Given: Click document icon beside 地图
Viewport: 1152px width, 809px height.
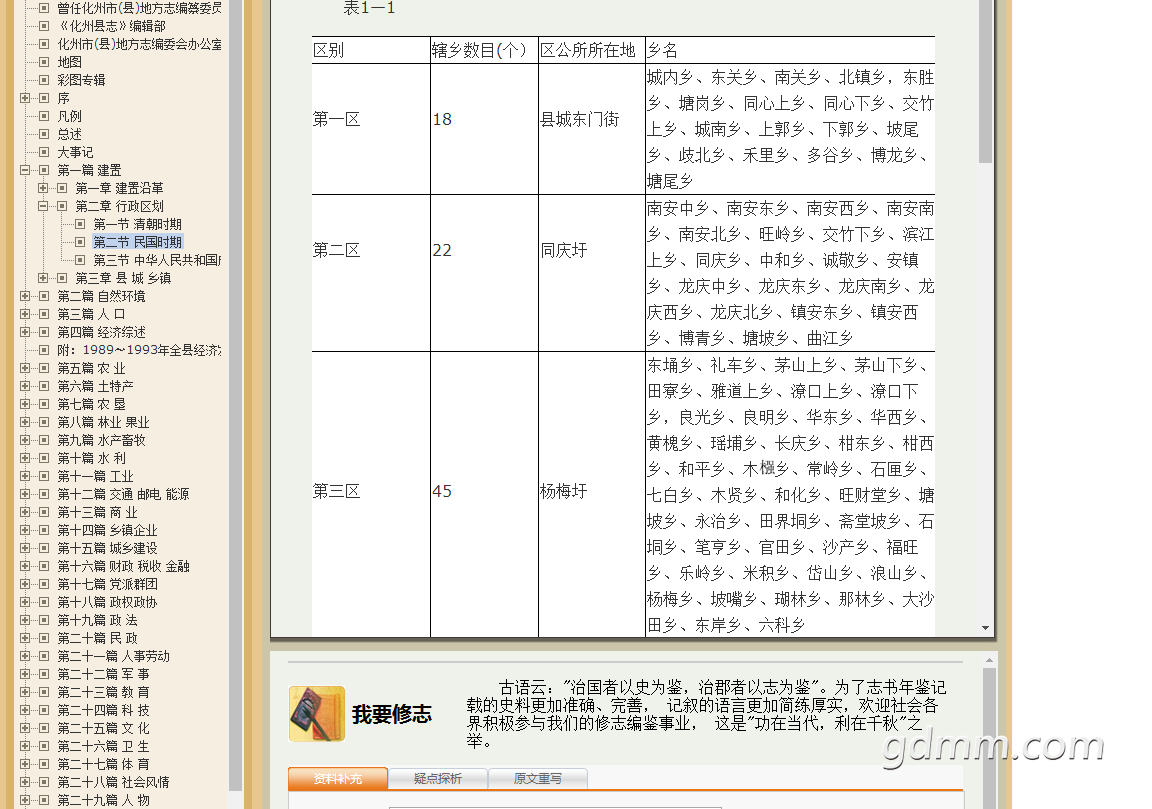Looking at the screenshot, I should [44, 62].
